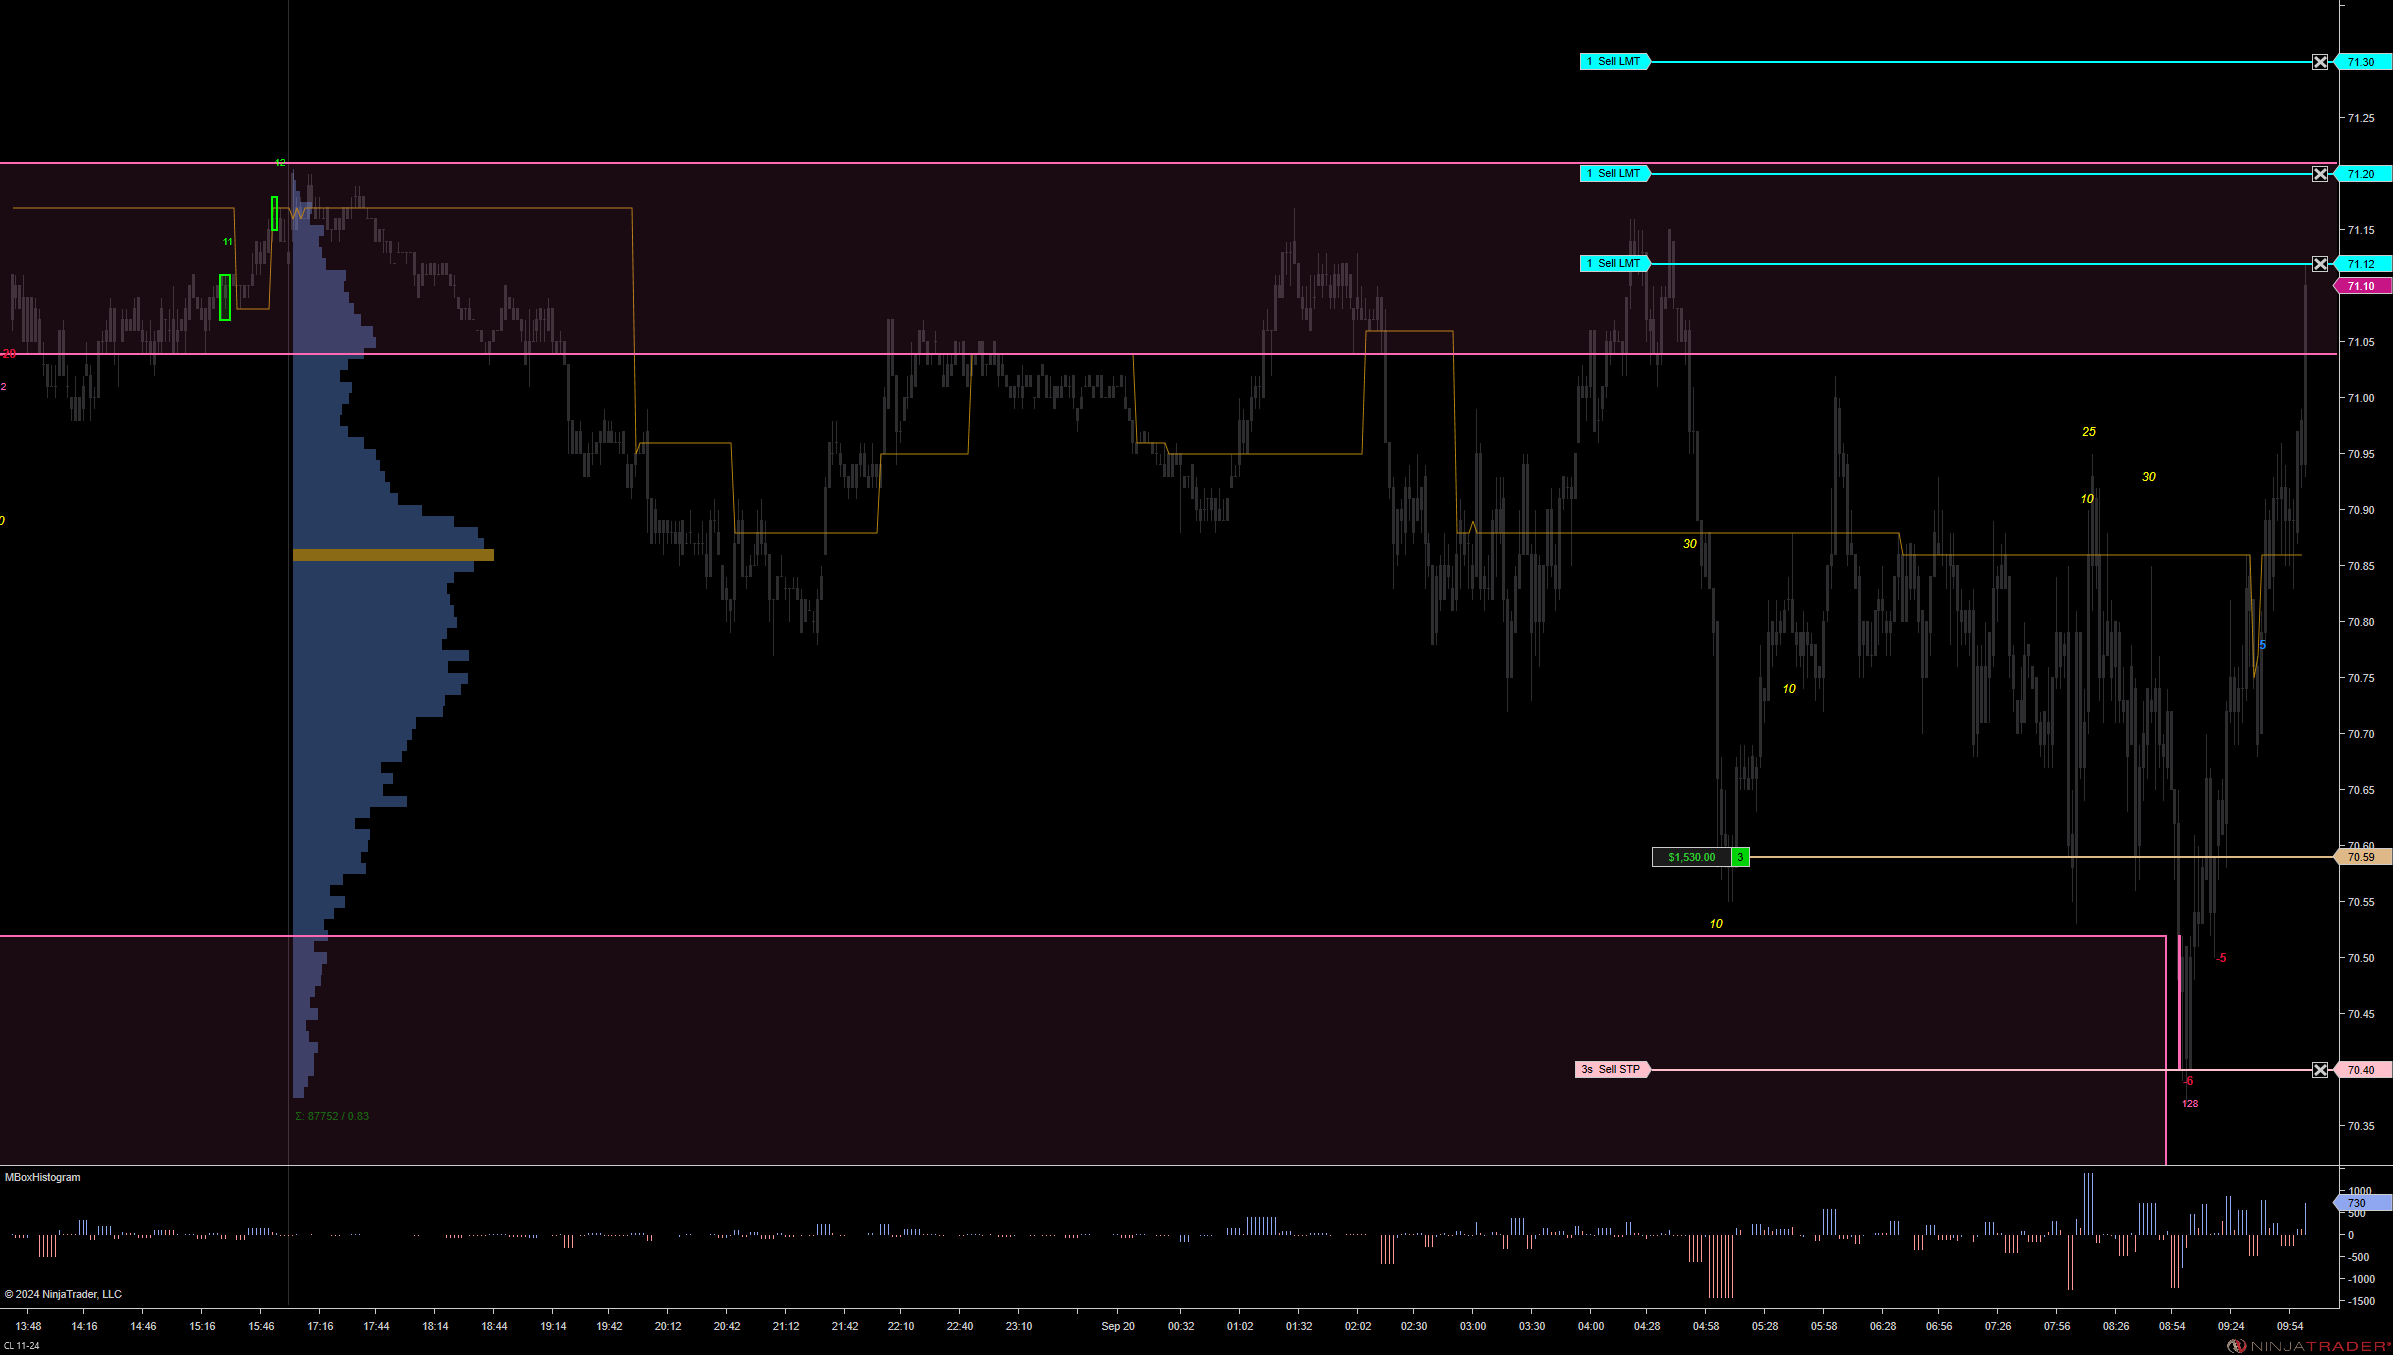The height and width of the screenshot is (1355, 2393).
Task: Click the CL 11-24 instrument label
Action: tap(22, 1346)
